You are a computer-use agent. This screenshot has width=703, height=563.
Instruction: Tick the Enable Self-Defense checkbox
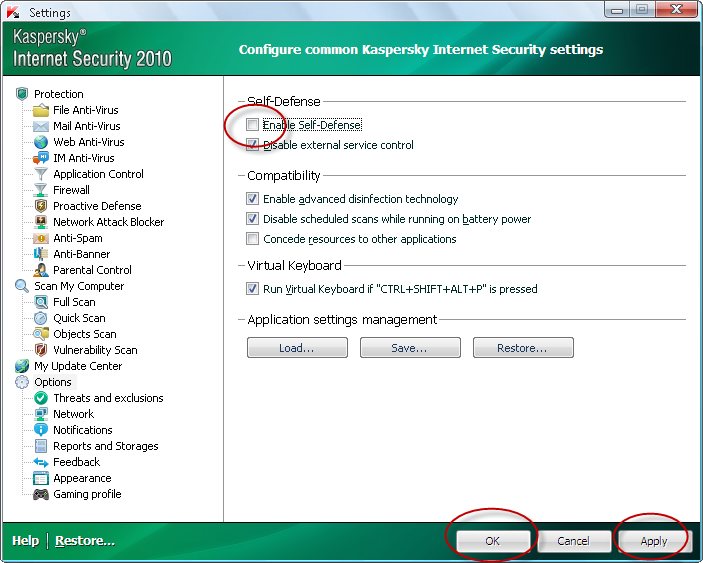(252, 125)
